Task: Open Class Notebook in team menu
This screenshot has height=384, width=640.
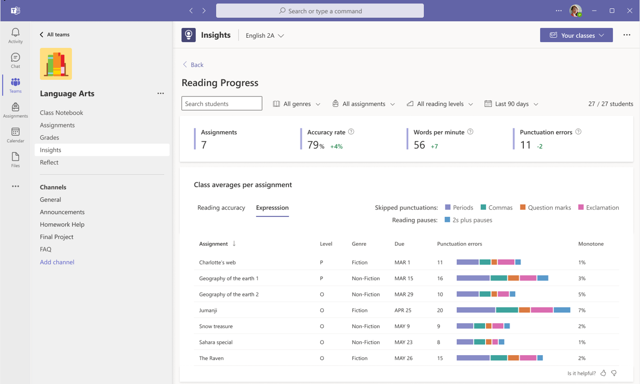Action: point(61,113)
